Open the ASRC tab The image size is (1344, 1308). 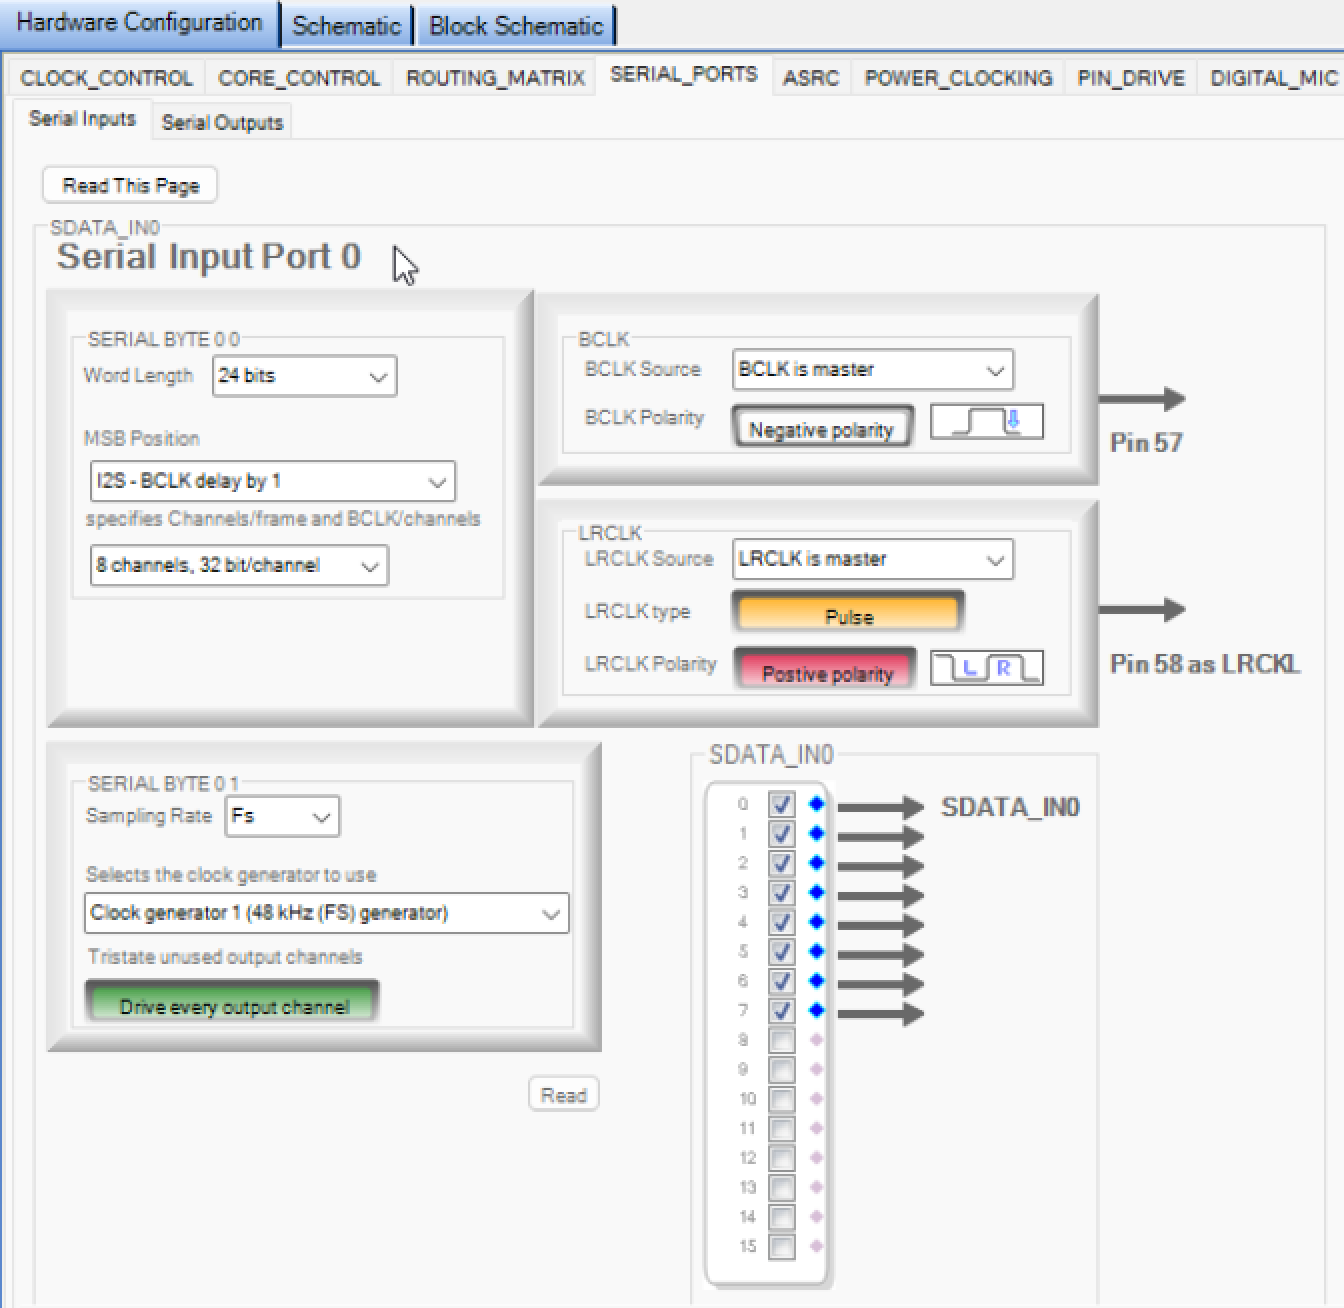point(810,77)
